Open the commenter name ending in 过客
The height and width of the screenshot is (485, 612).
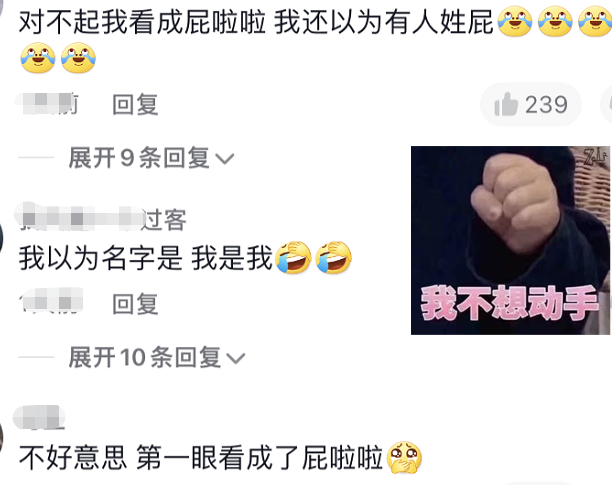pos(100,219)
